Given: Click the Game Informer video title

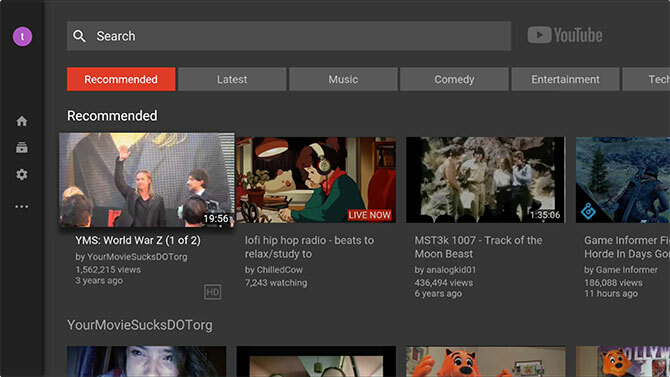Looking at the screenshot, I should [627, 247].
